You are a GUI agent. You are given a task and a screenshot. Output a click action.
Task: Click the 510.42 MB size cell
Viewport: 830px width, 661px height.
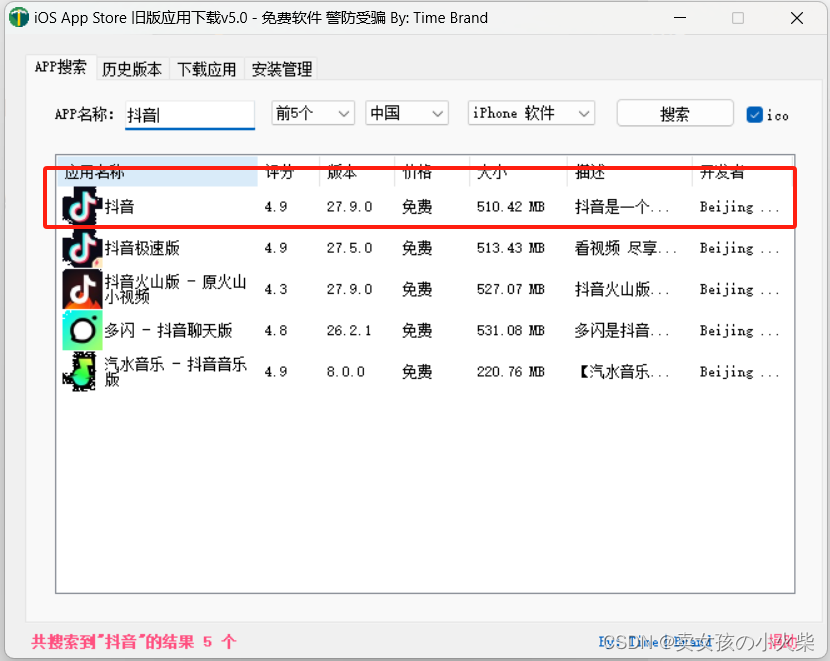(510, 206)
